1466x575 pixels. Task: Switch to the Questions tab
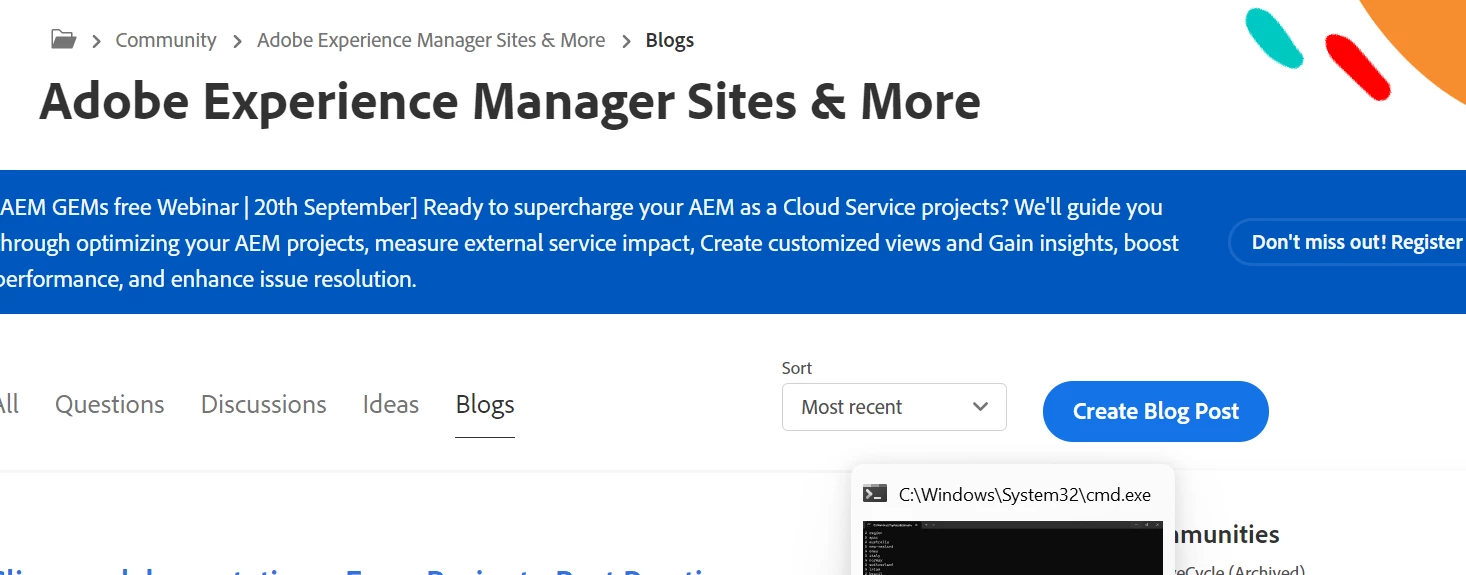[110, 404]
